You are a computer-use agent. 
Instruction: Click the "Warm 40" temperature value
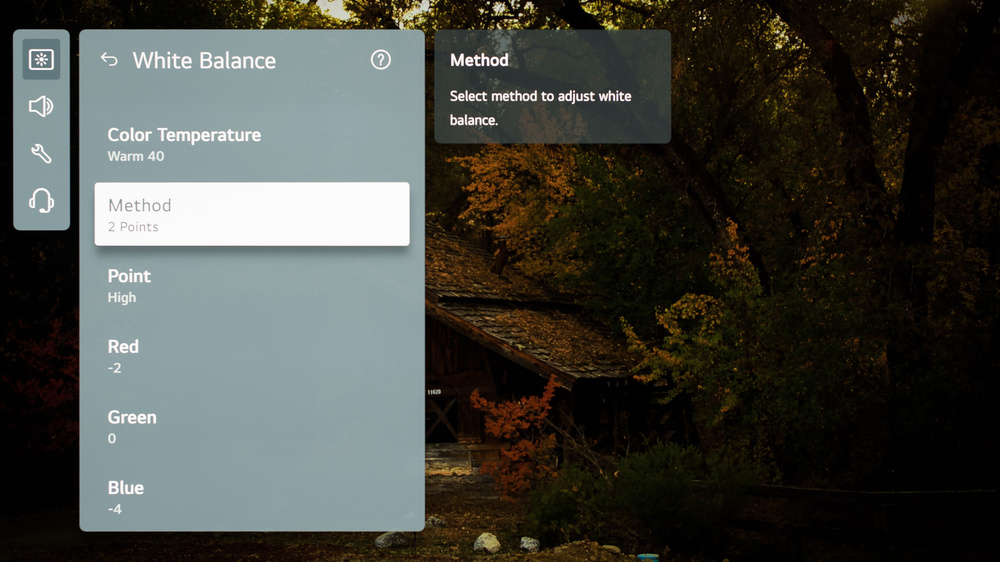[x=136, y=157]
